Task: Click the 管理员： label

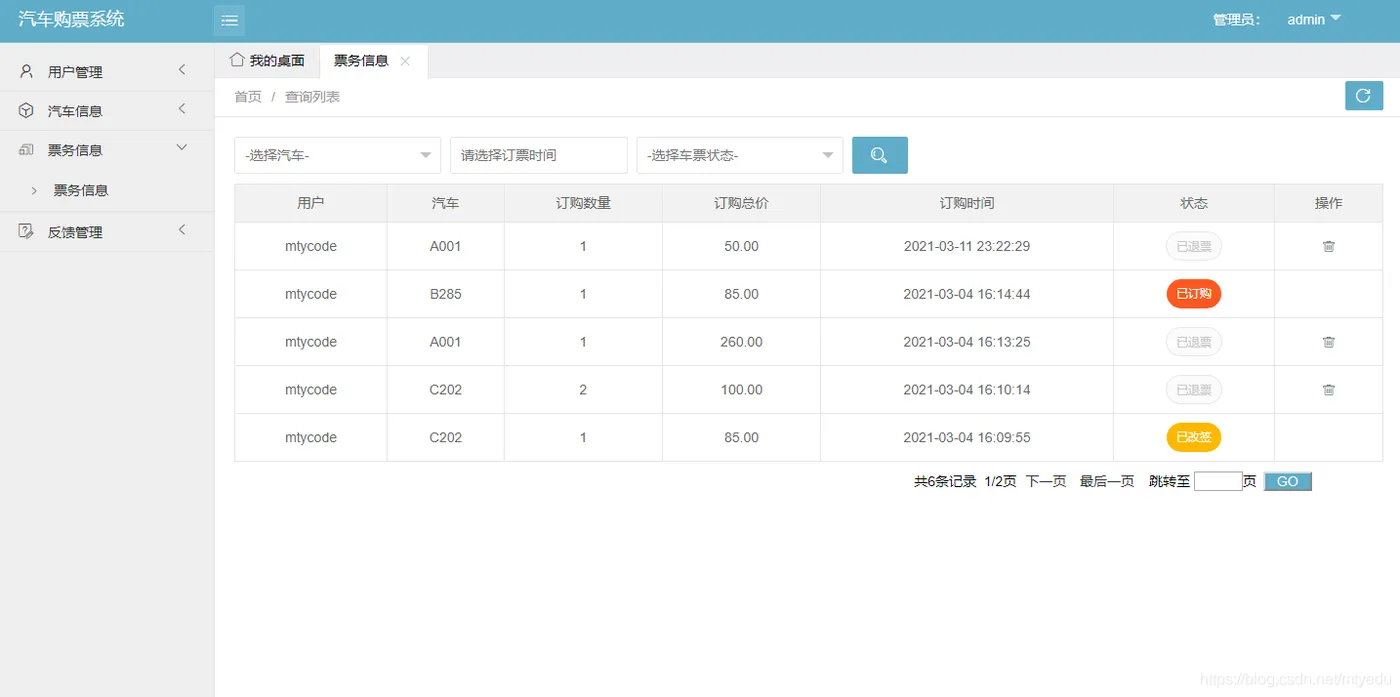Action: coord(1237,20)
